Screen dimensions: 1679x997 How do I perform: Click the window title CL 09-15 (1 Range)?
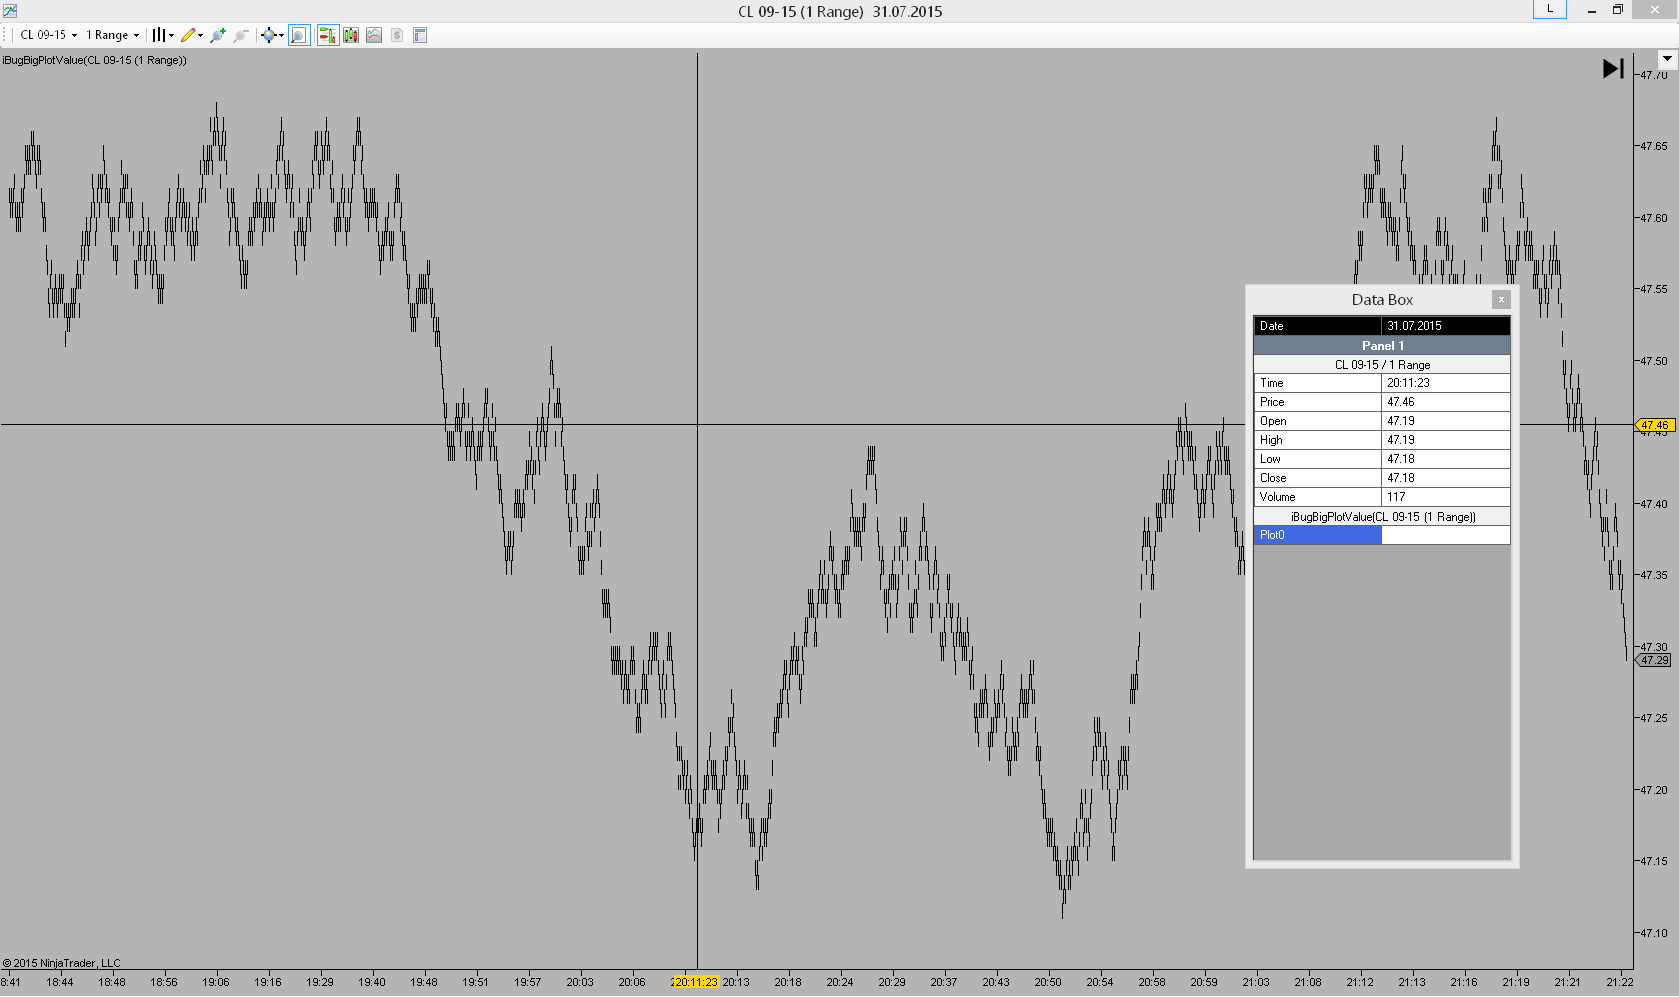(x=801, y=12)
